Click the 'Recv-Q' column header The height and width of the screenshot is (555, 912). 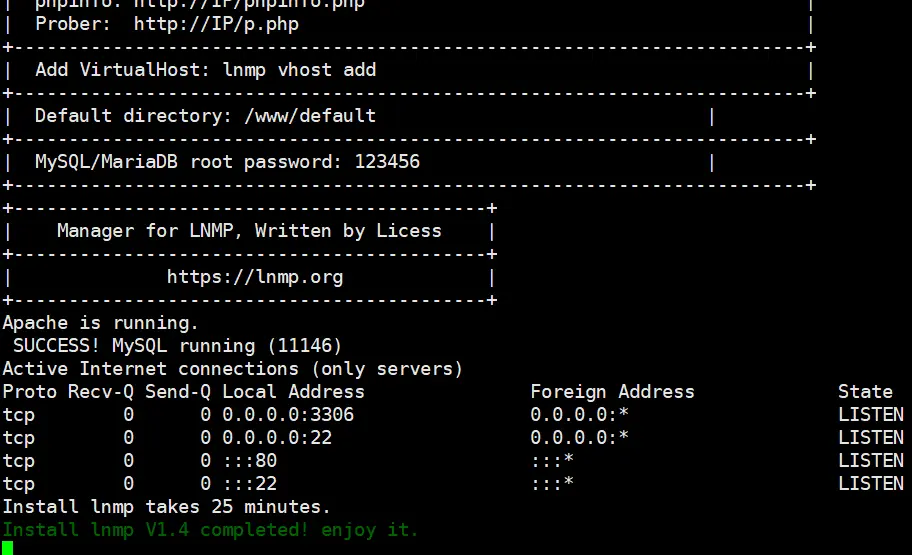101,392
